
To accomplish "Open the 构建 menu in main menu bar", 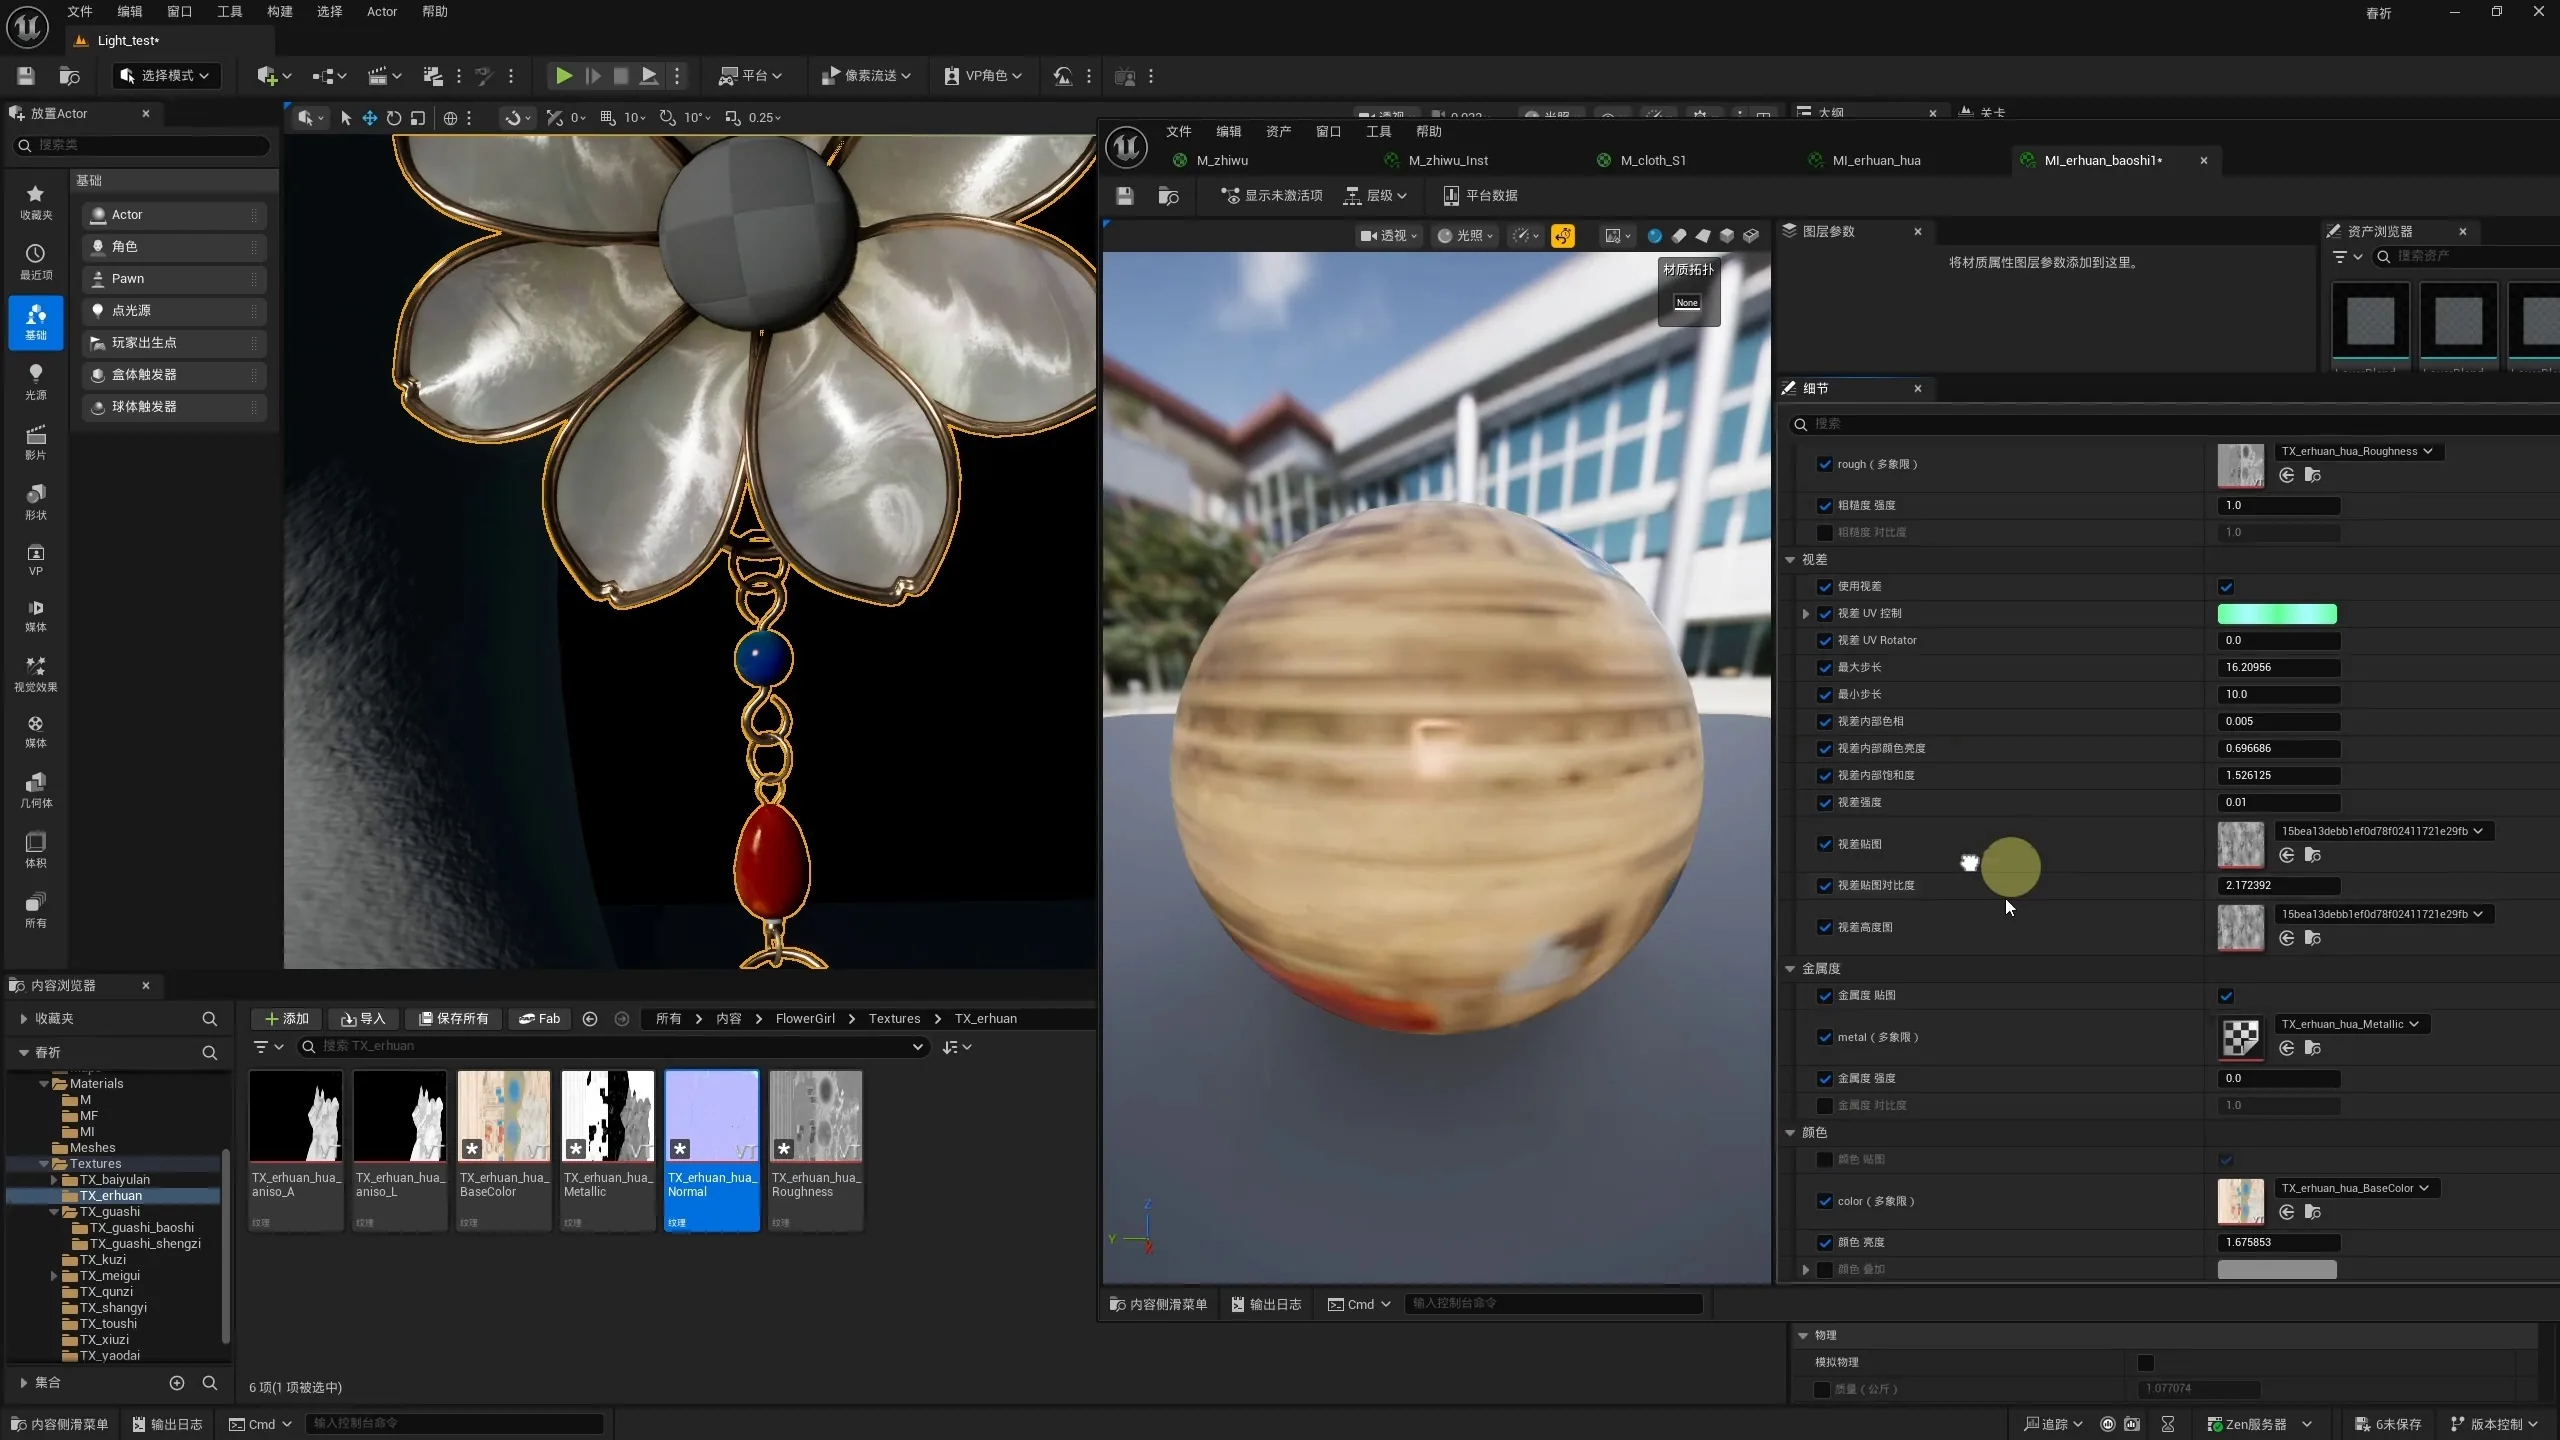I will [x=280, y=12].
